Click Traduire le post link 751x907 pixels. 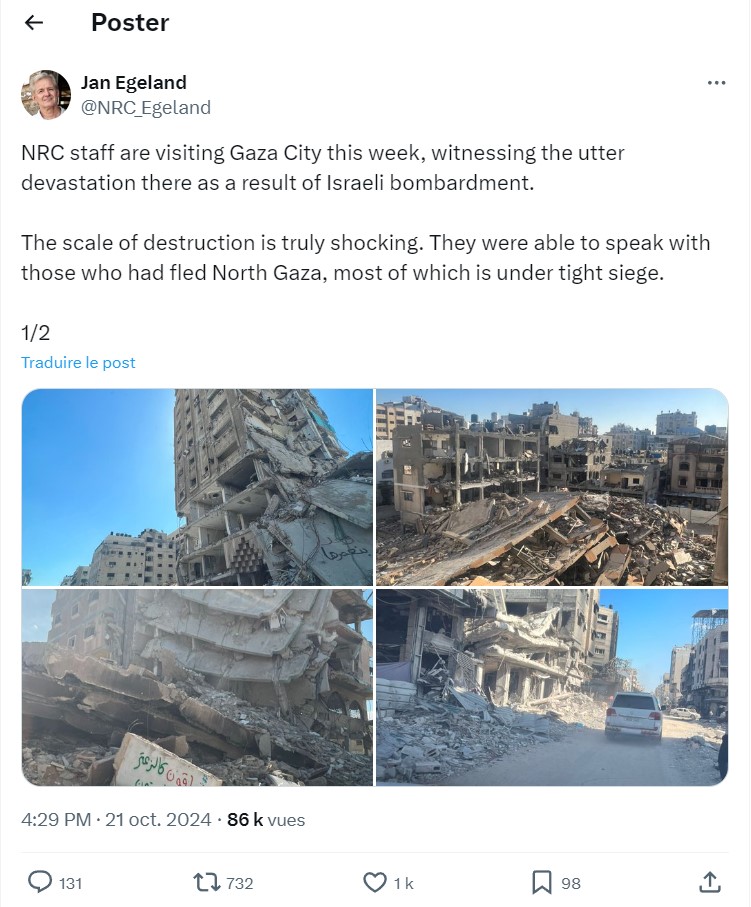pyautogui.click(x=78, y=363)
